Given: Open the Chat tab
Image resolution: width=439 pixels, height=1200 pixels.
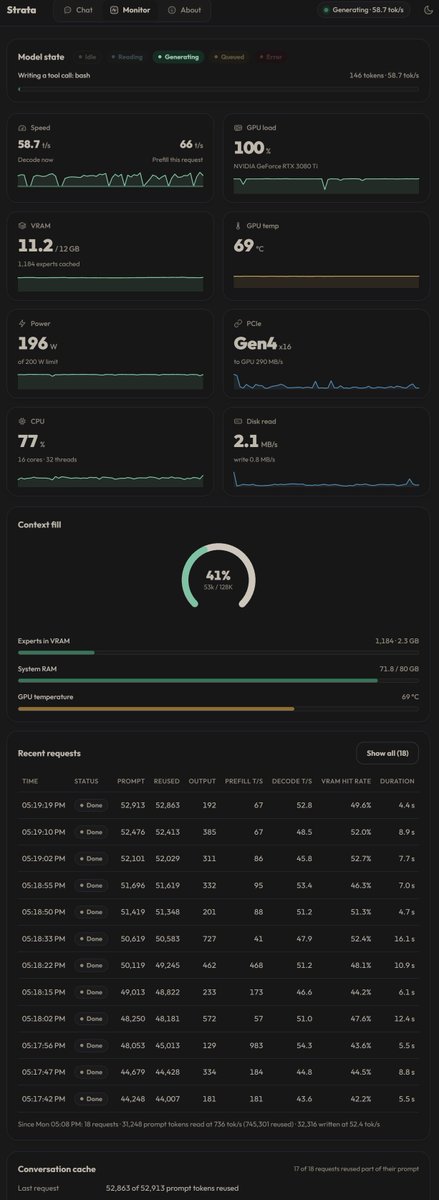Looking at the screenshot, I should coord(78,10).
